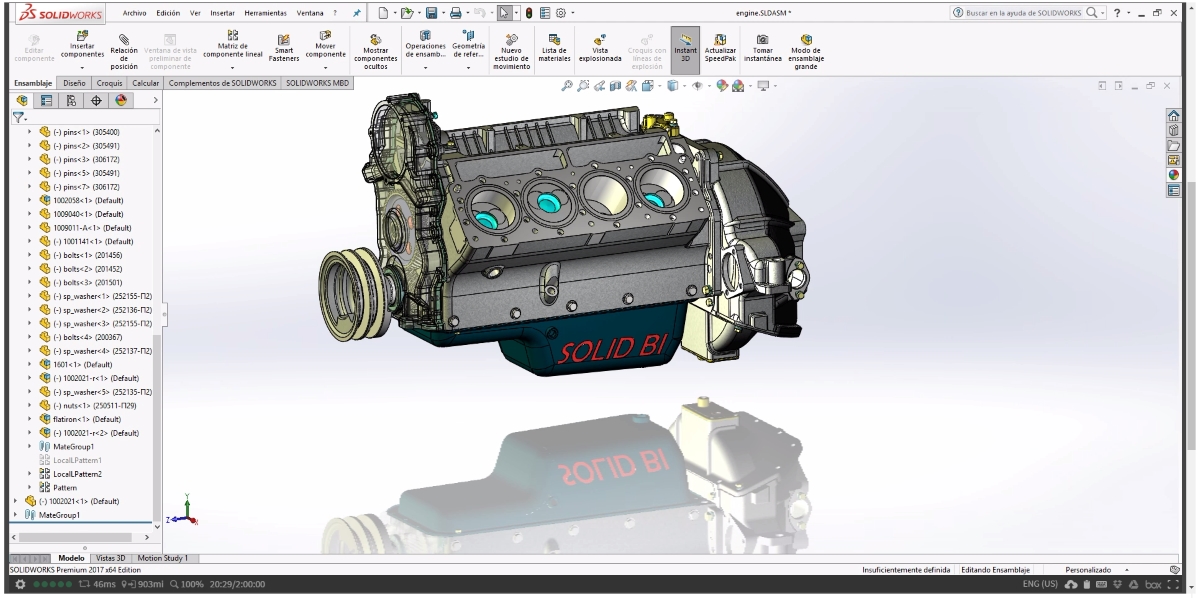Click the Print icon

click(x=456, y=13)
